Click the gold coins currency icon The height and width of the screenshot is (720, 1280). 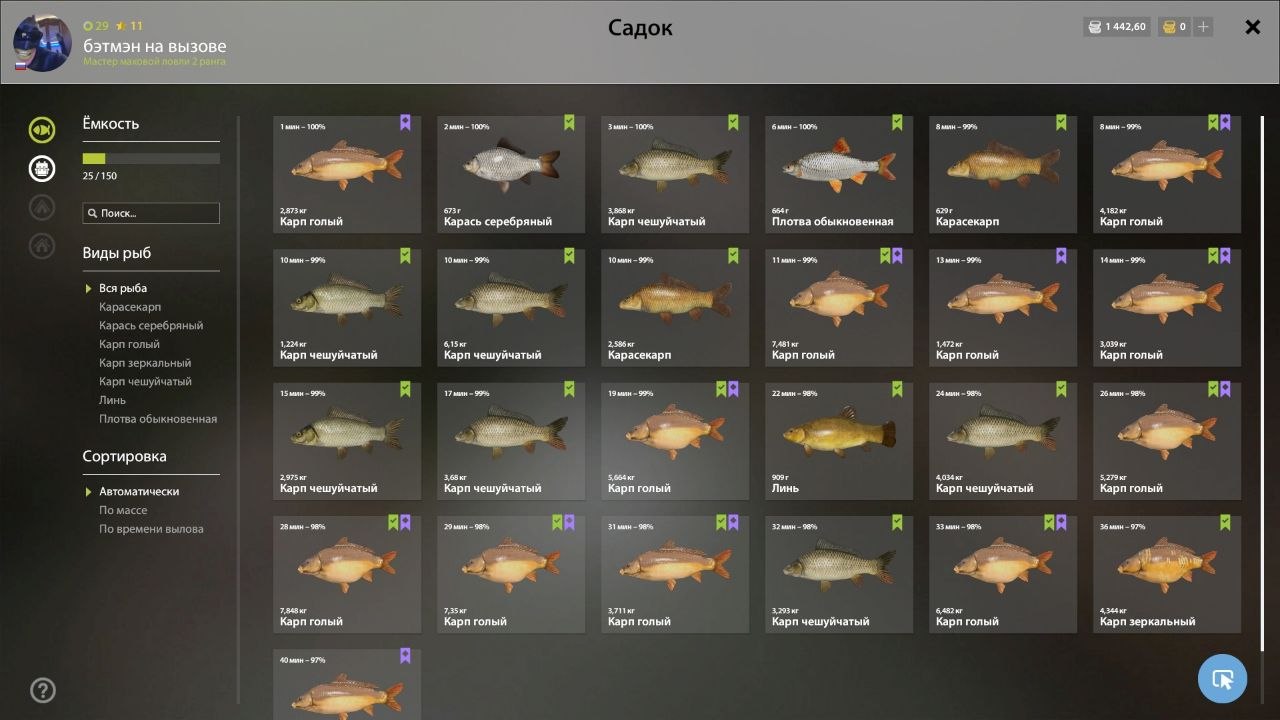click(1168, 27)
